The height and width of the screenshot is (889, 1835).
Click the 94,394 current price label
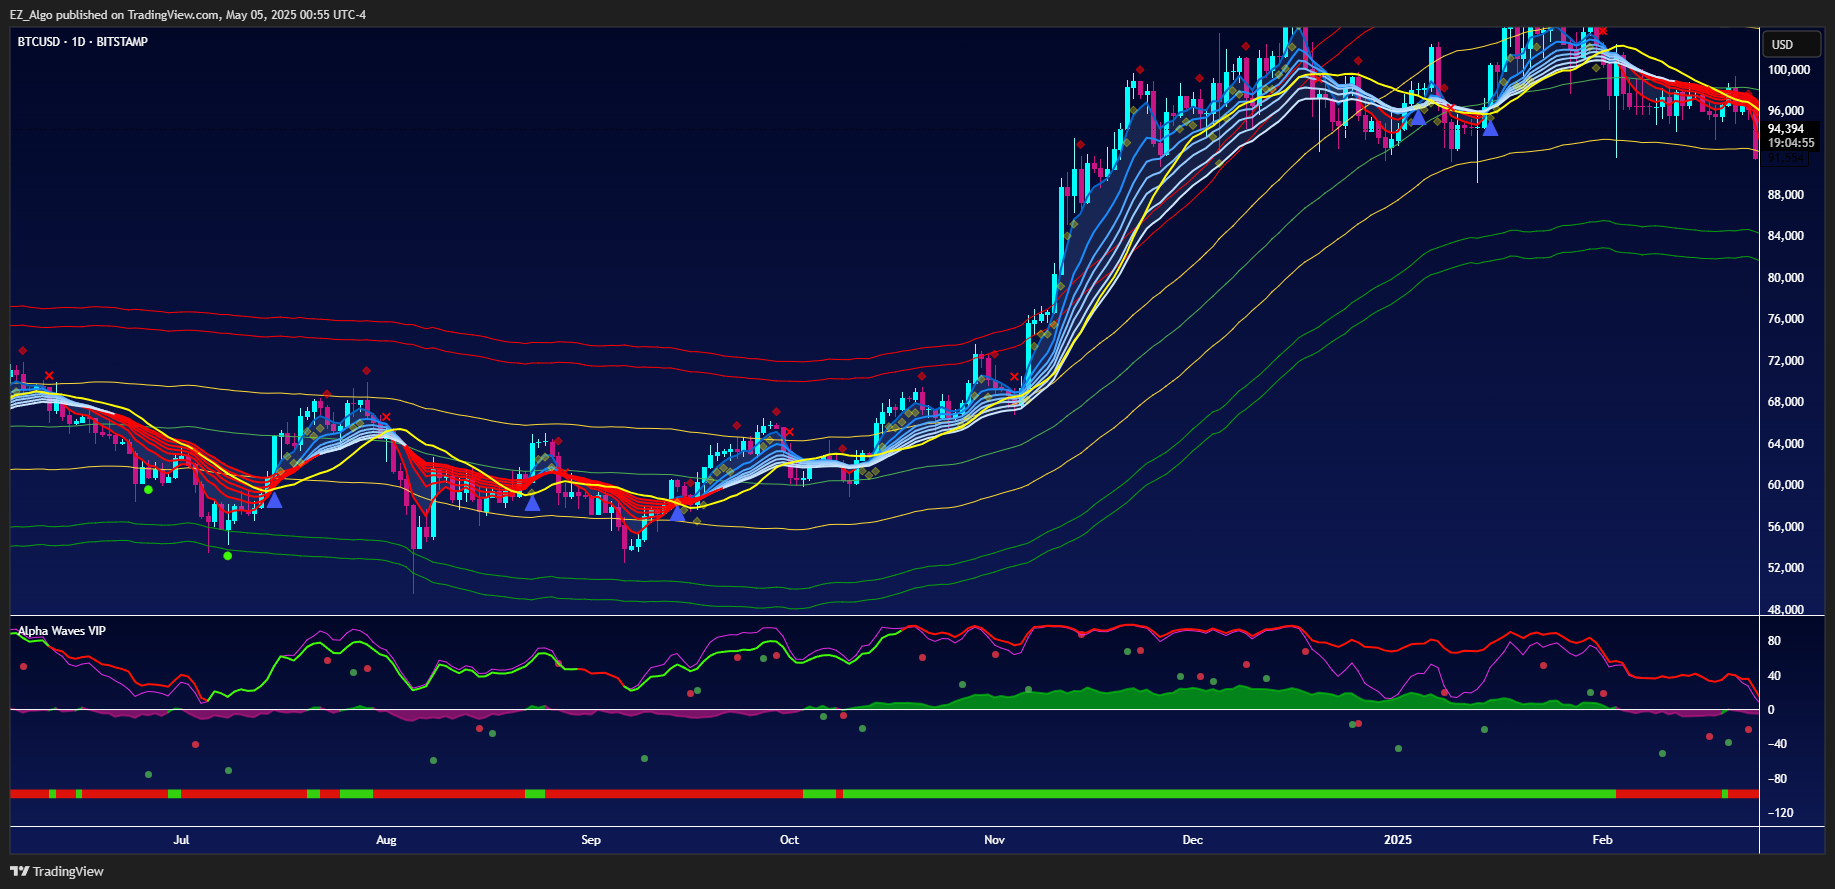tap(1786, 129)
